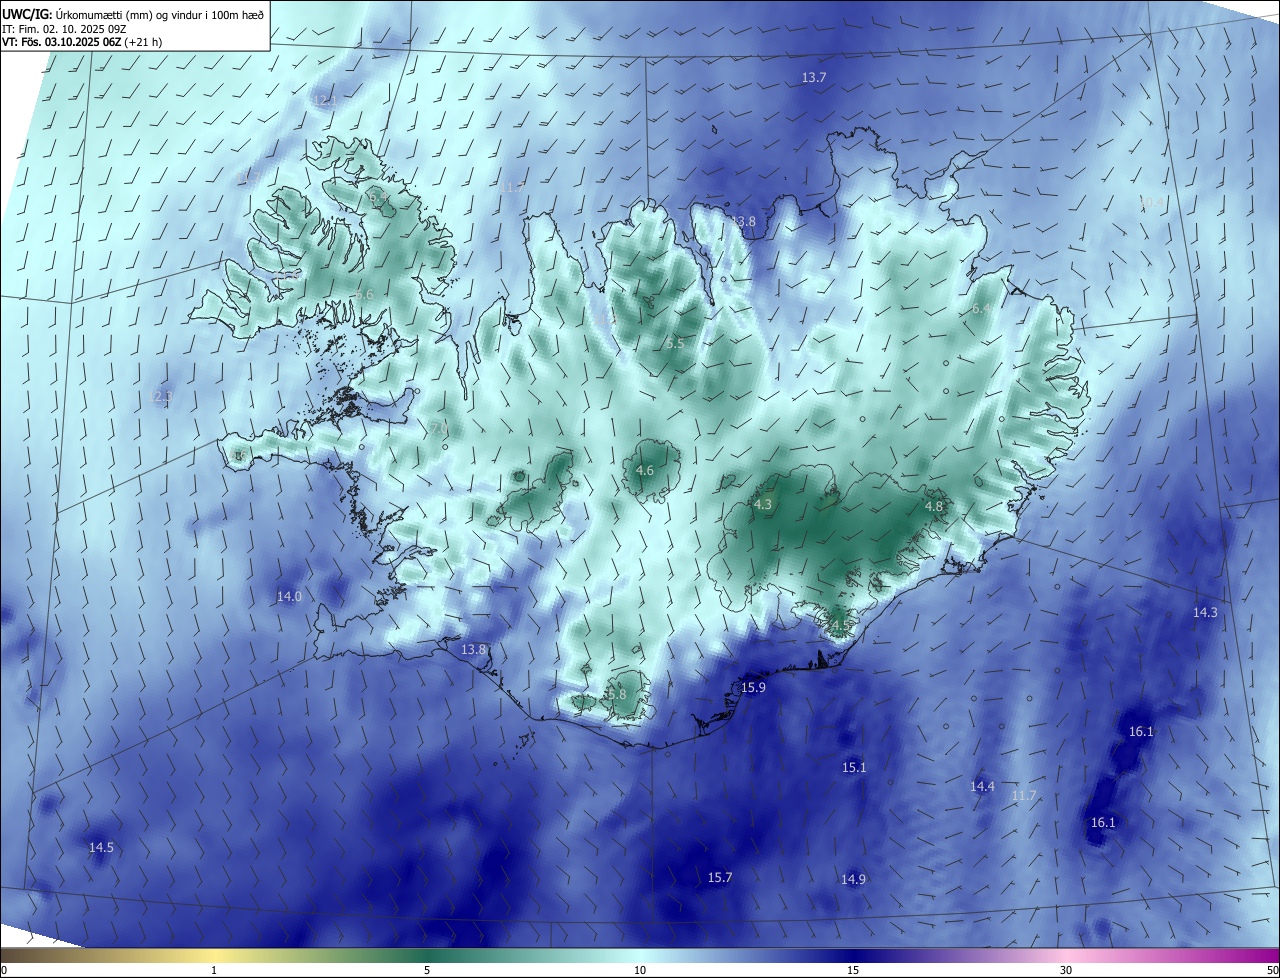Click the 12.1 value in the northwest sea
Viewport: 1280px width, 978px height.
325,101
